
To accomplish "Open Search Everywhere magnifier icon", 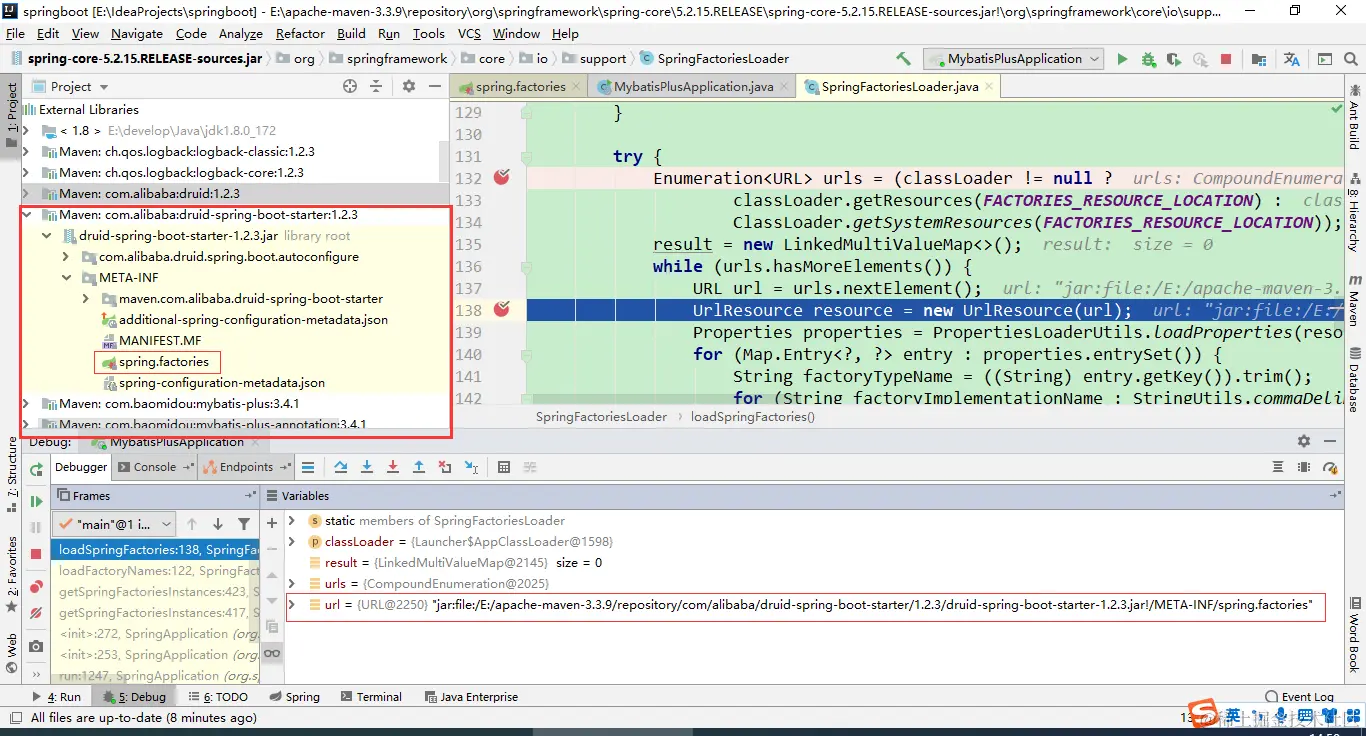I will coord(1350,59).
